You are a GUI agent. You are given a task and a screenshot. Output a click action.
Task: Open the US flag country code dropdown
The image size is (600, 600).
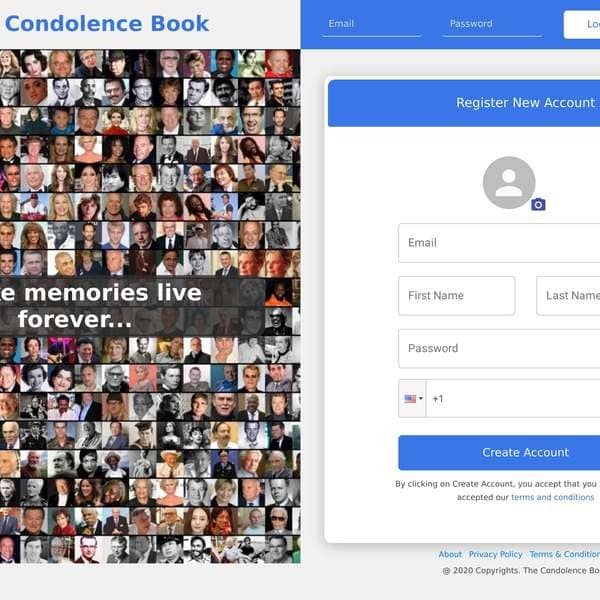pyautogui.click(x=412, y=399)
